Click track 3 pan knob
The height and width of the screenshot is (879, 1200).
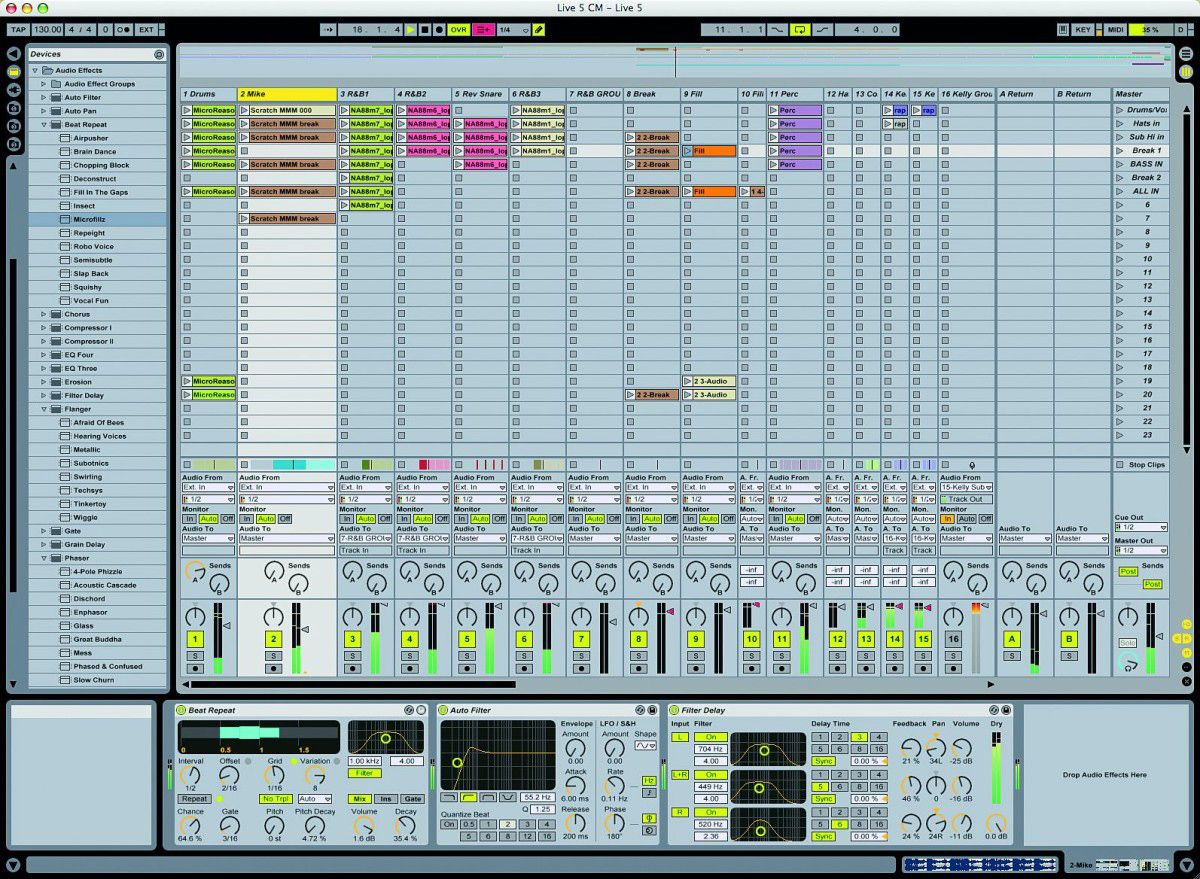(x=351, y=615)
